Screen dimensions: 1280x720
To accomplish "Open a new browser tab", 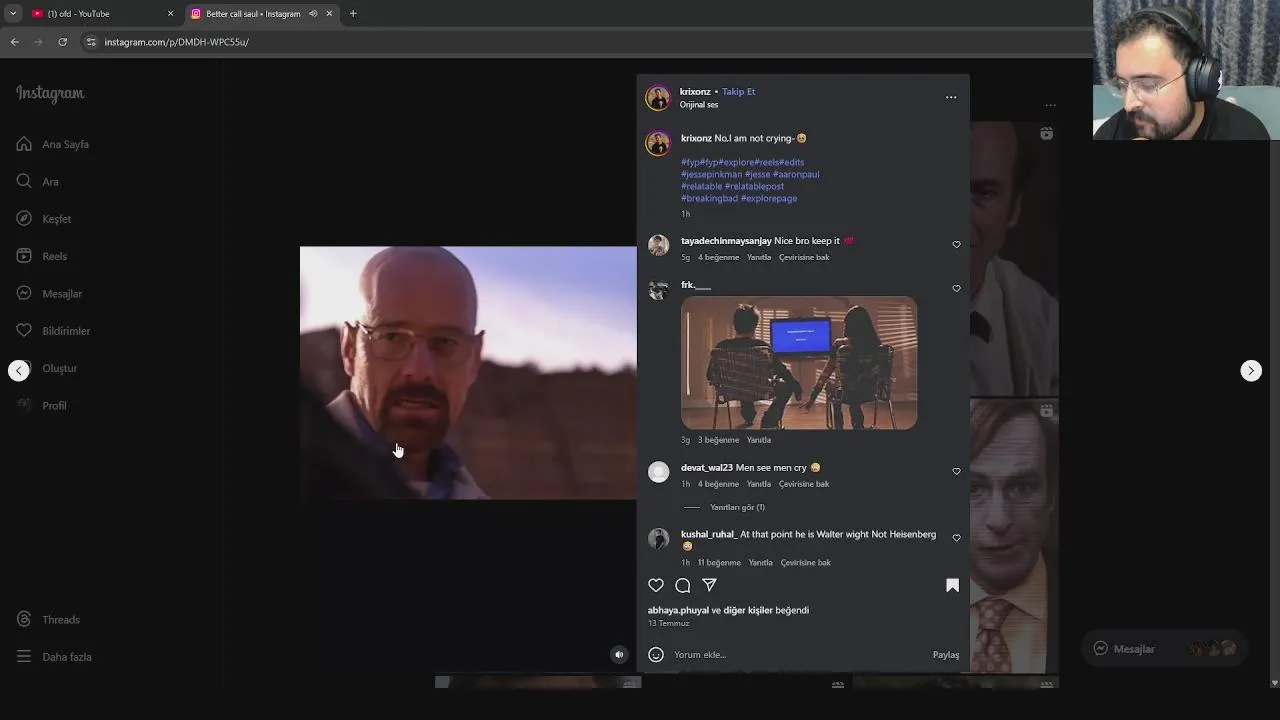I will [x=353, y=14].
